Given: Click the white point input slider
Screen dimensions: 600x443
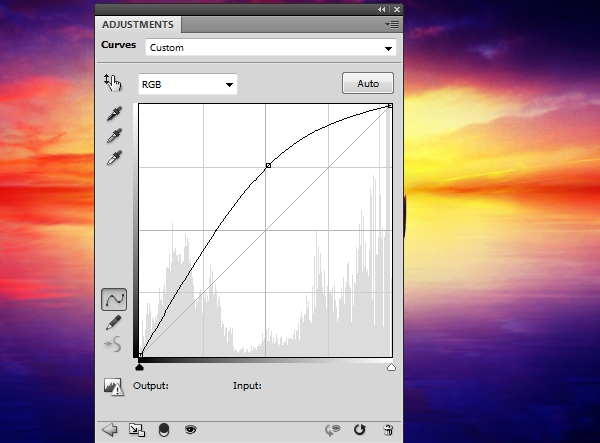Looking at the screenshot, I should 391,367.
